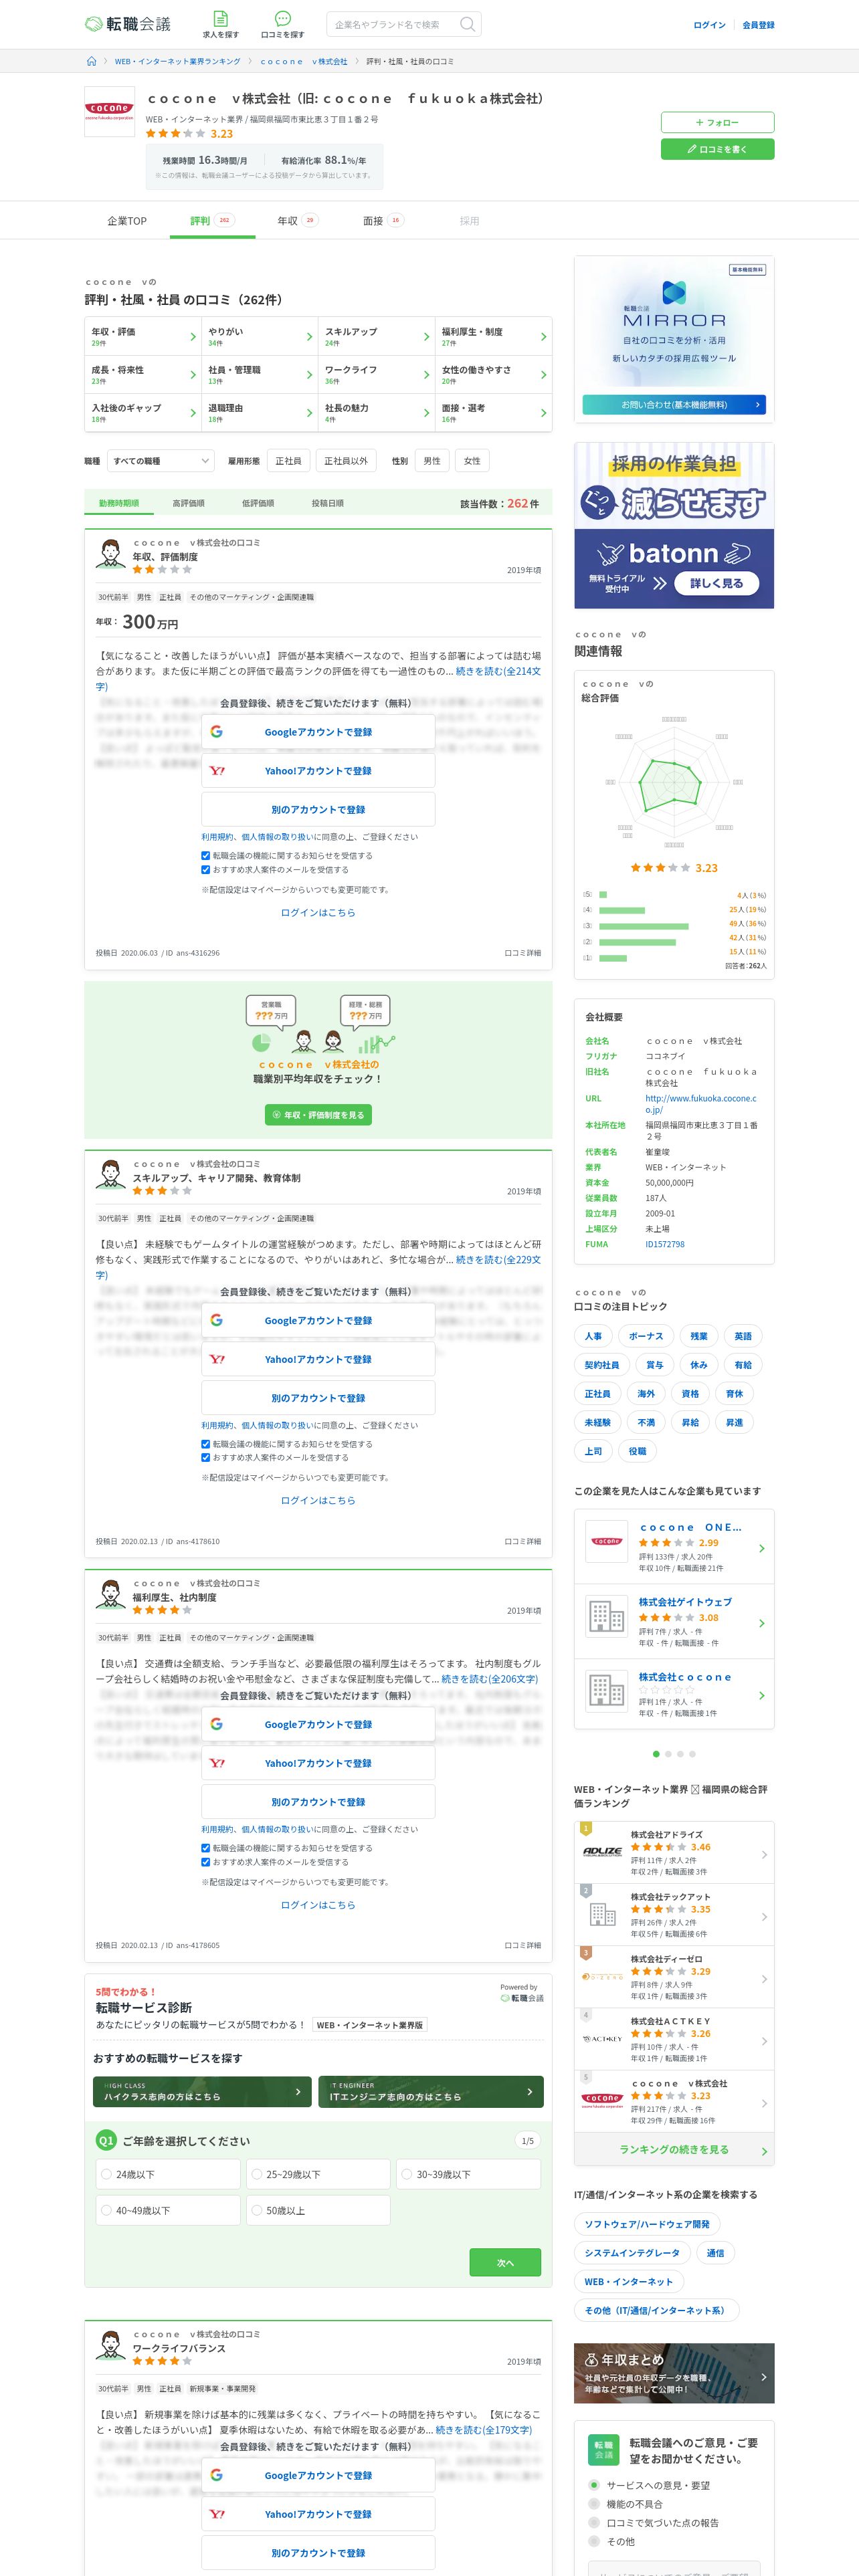Screen dimensions: 859x2576
Task: Click the 転職会議 logo in the header
Action: 128,24
